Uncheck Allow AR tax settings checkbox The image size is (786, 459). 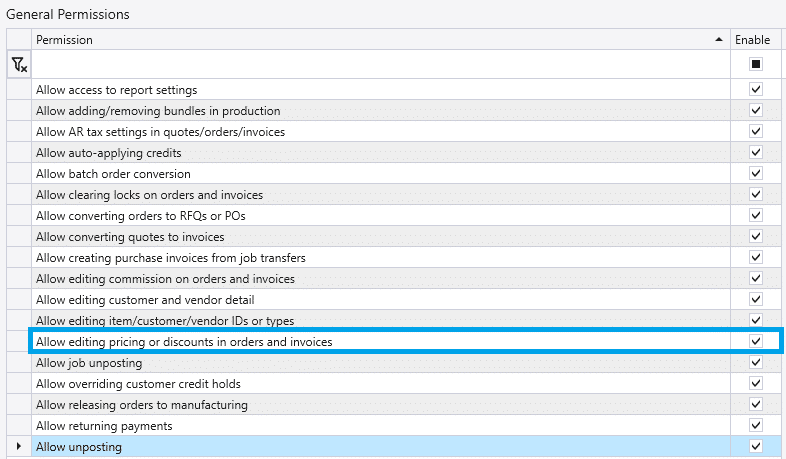(x=756, y=132)
